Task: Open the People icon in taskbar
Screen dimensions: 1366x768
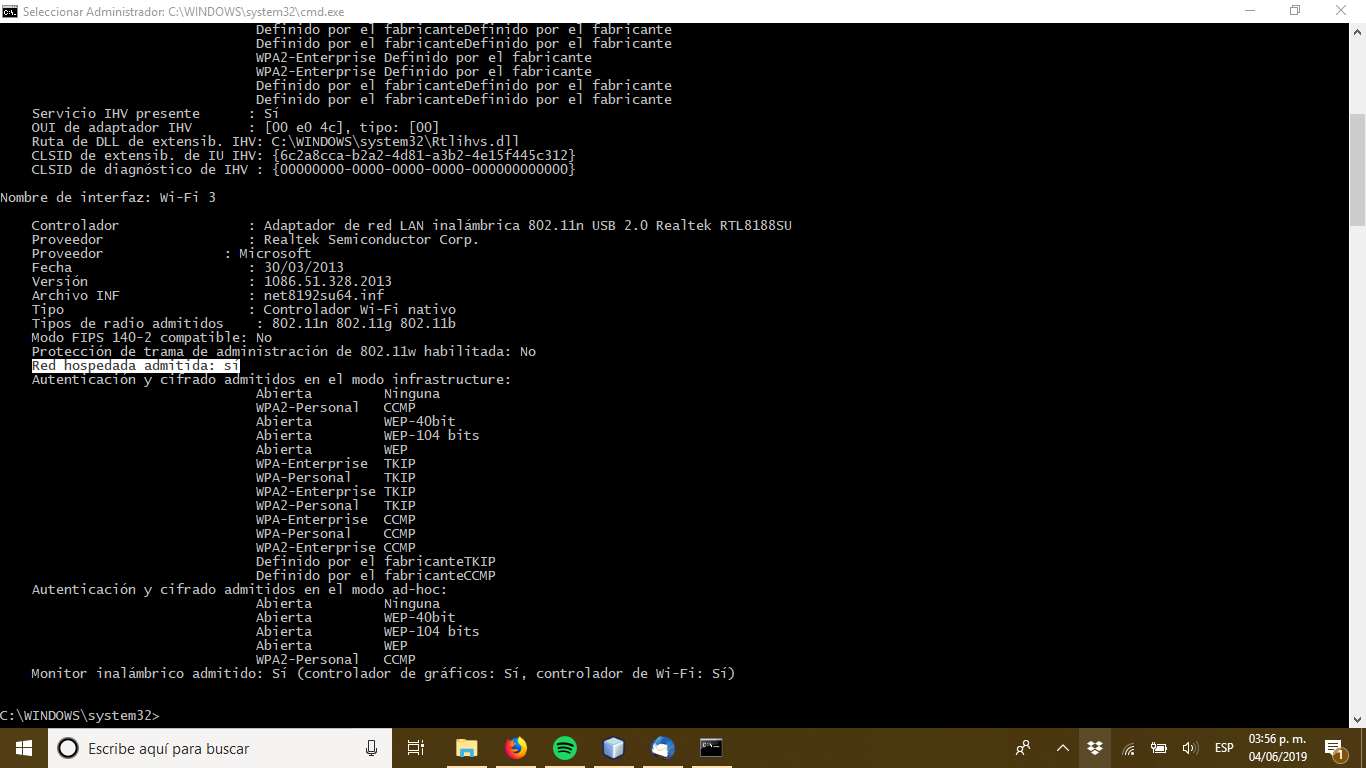Action: [x=1023, y=748]
